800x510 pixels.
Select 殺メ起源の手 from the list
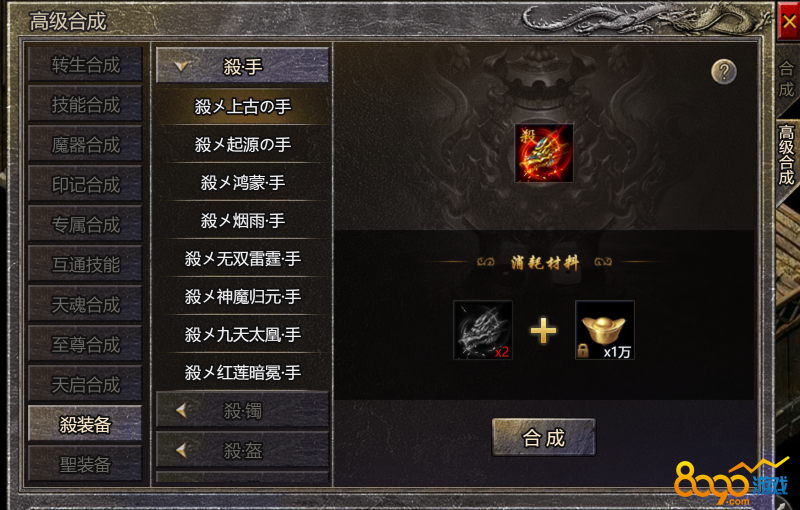[x=243, y=144]
